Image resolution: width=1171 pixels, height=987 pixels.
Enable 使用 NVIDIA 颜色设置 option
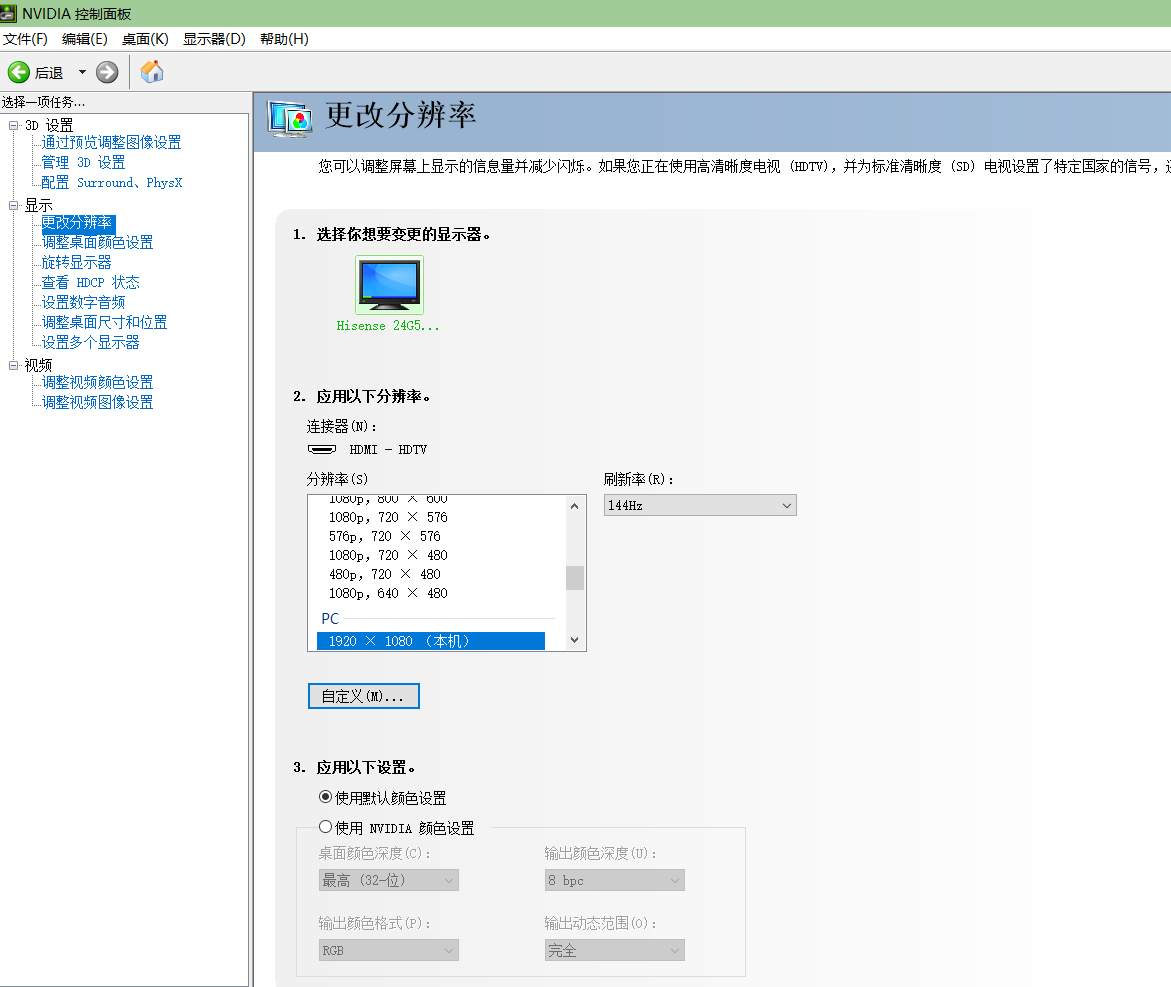[324, 827]
